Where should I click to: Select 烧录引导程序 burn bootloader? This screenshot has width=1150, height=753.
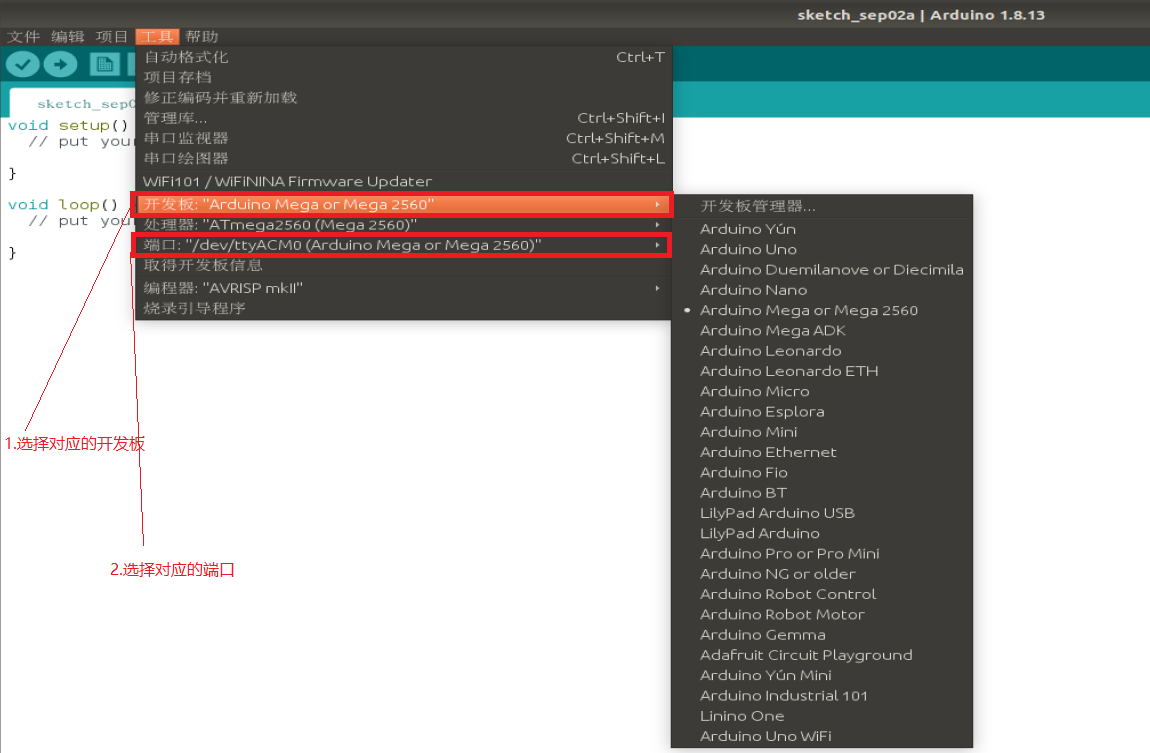195,308
